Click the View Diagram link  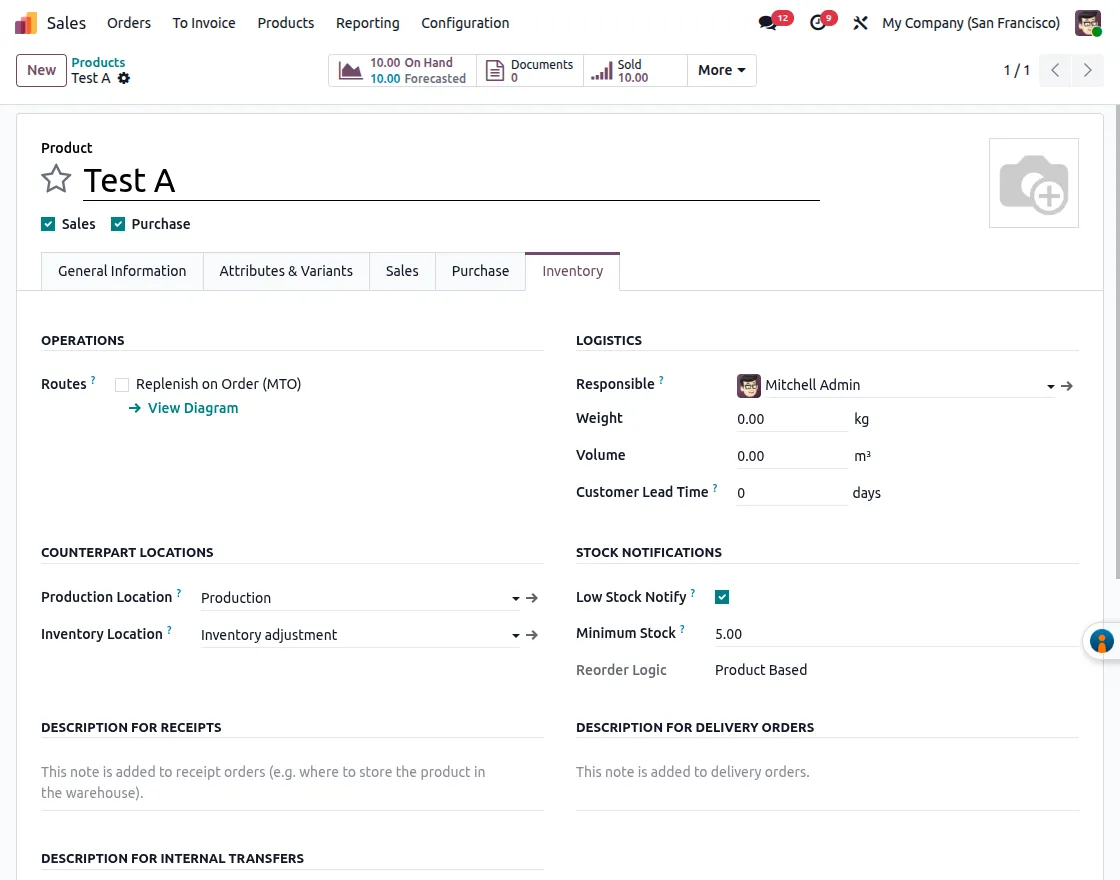192,408
